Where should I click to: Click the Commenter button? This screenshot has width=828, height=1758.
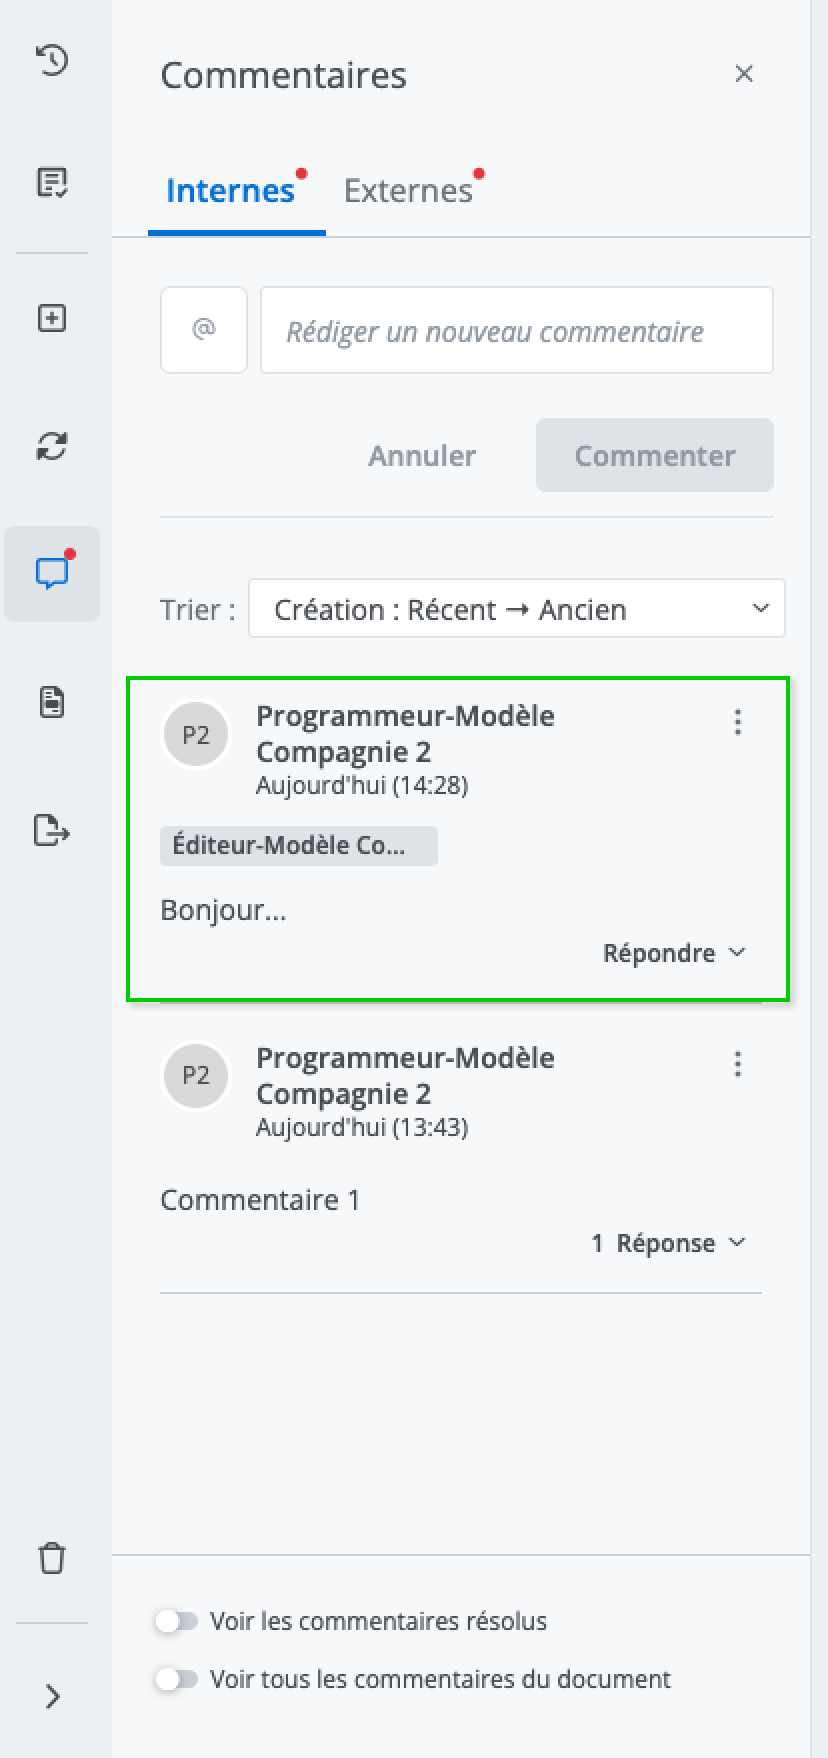point(654,455)
